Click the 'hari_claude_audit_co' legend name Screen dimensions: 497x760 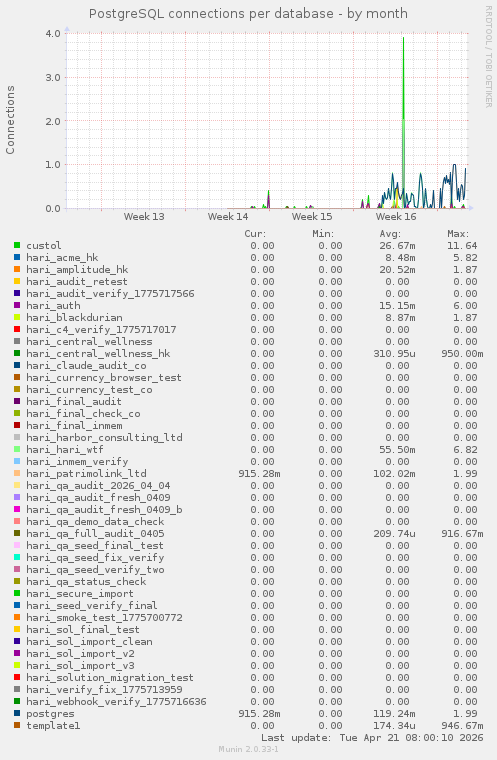[x=86, y=365]
